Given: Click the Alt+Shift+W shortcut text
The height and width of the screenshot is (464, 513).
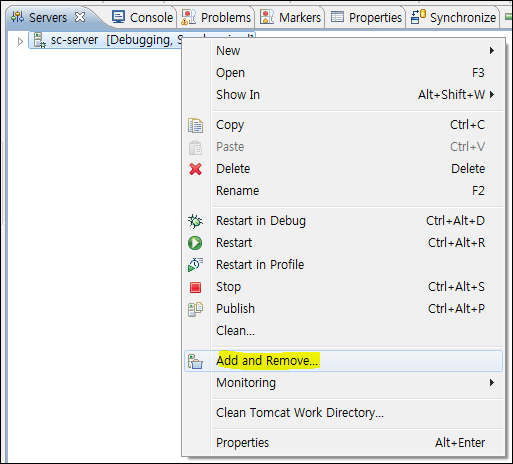Looking at the screenshot, I should (452, 95).
